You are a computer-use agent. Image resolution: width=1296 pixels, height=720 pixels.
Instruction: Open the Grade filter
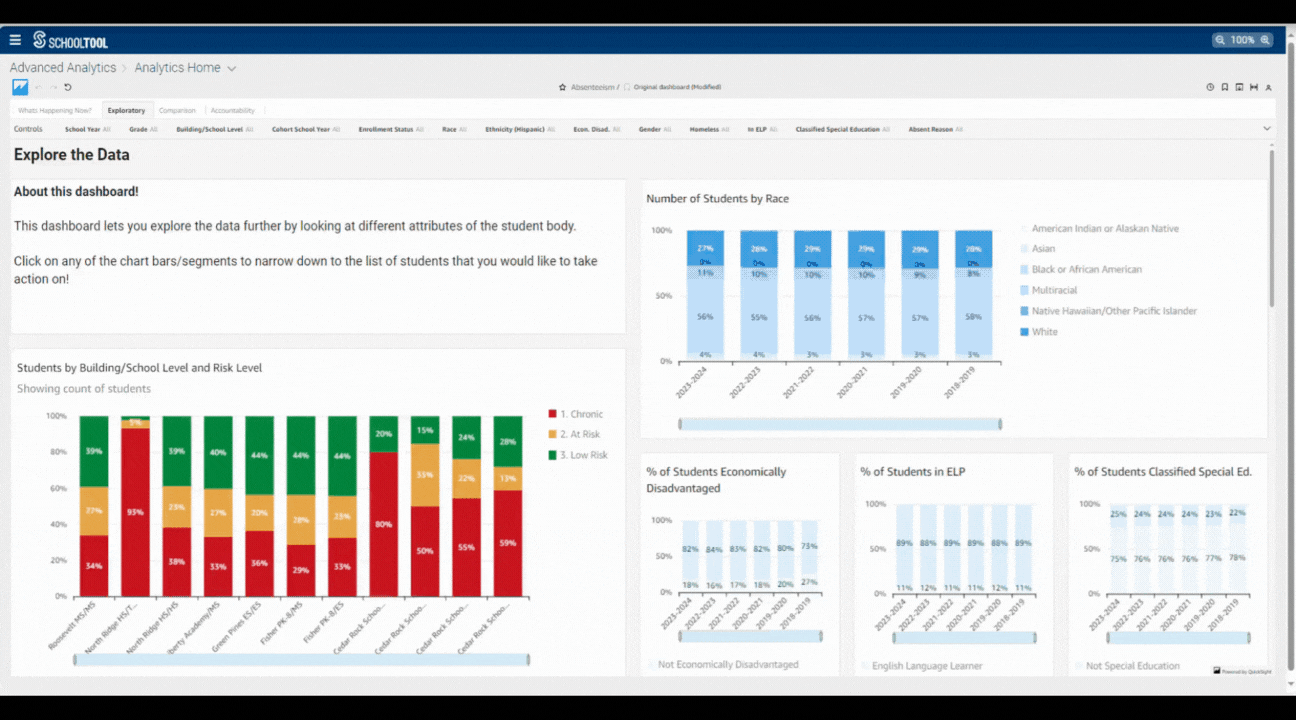pos(143,129)
